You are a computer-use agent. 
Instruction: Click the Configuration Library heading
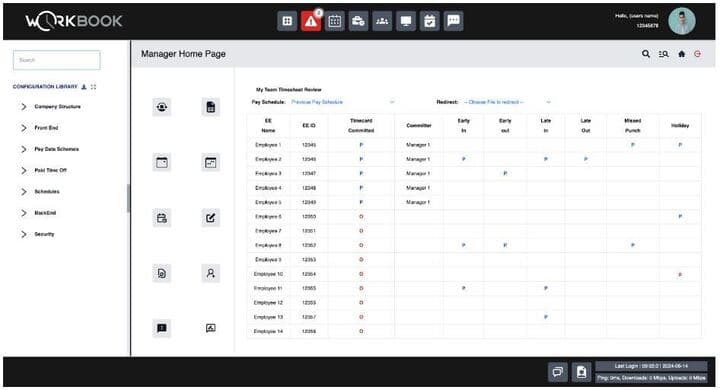[x=45, y=86]
